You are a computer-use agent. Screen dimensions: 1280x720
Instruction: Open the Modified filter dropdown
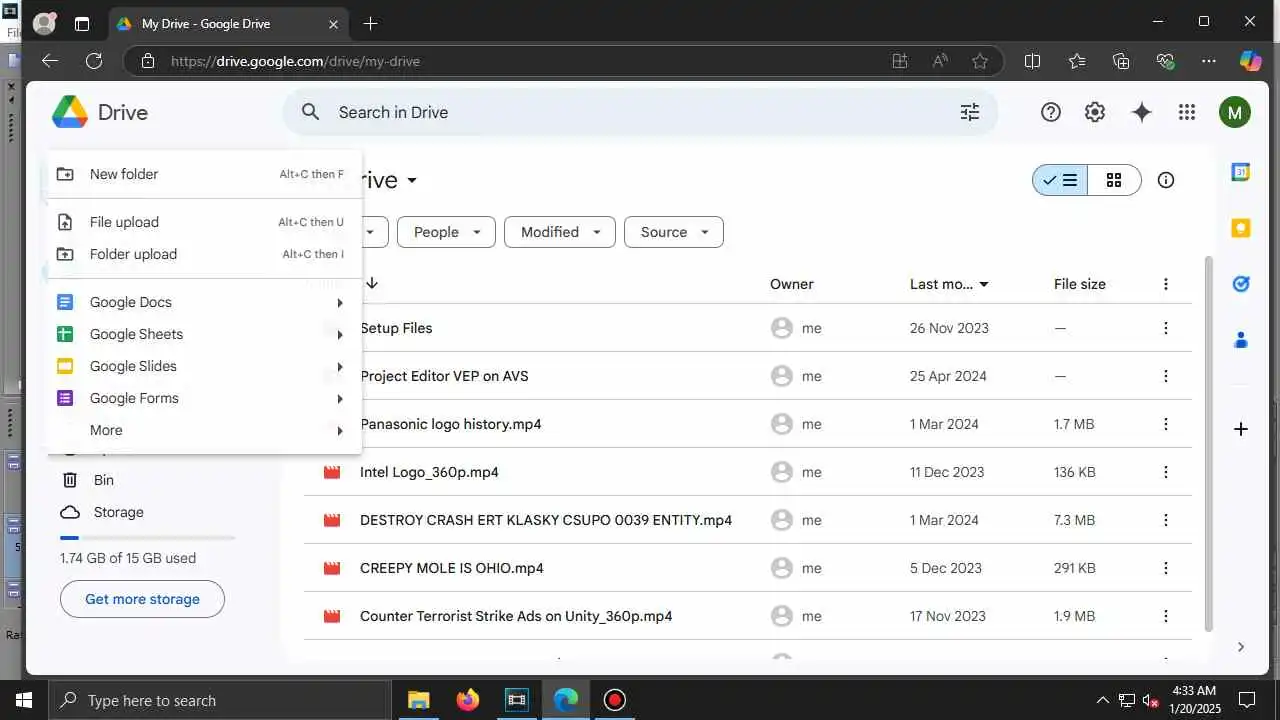tap(560, 232)
